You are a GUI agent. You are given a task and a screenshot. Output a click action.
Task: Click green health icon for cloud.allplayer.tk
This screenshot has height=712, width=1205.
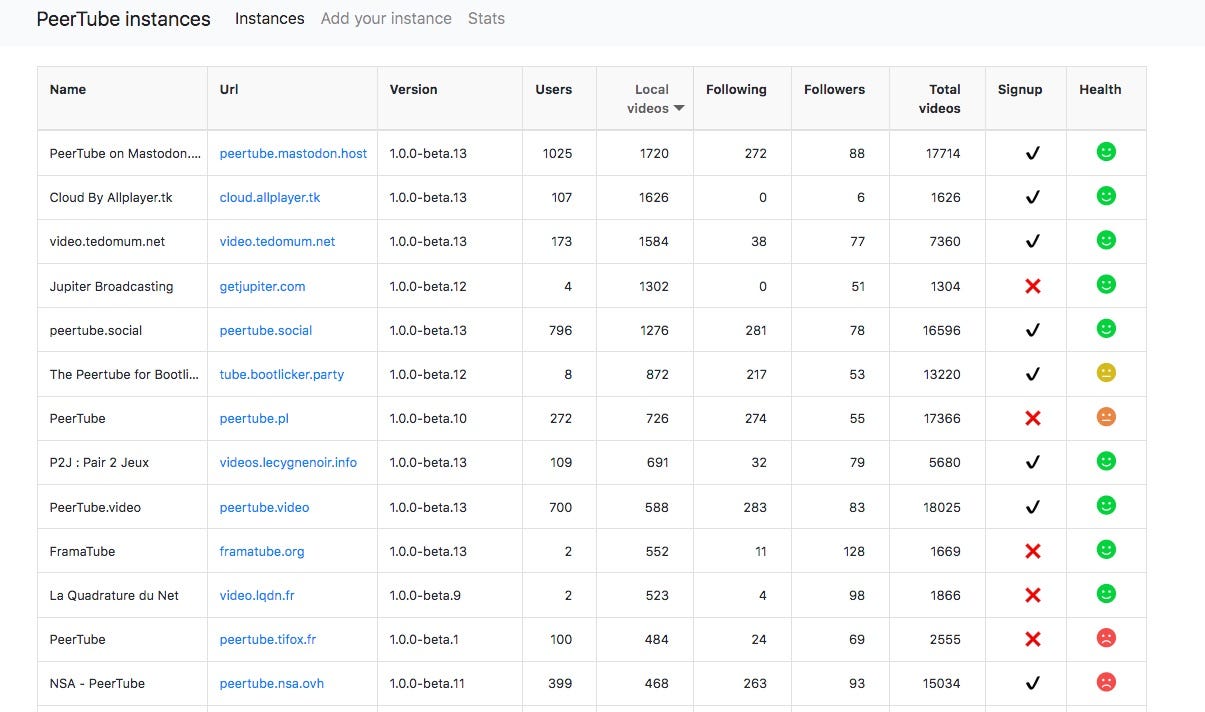tap(1105, 196)
